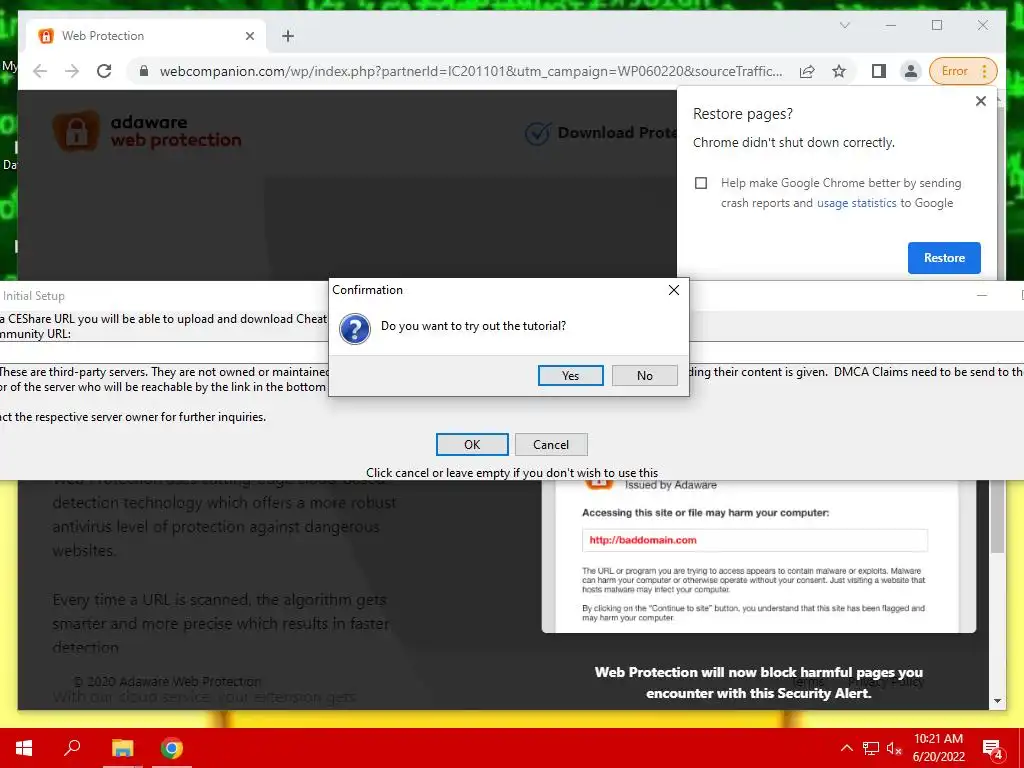Viewport: 1024px width, 768px height.
Task: Click the © 2020 Adaware Web Protection text
Action: tap(167, 681)
